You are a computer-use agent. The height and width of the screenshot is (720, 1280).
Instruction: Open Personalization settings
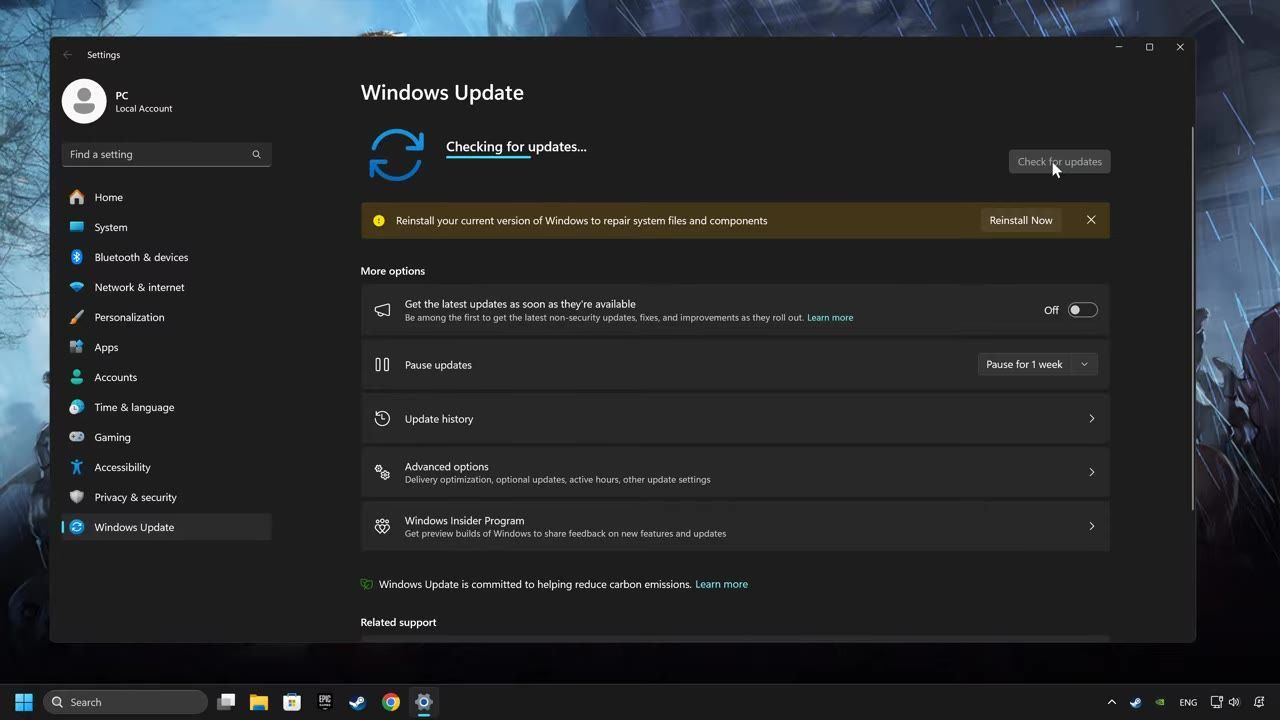click(x=166, y=317)
